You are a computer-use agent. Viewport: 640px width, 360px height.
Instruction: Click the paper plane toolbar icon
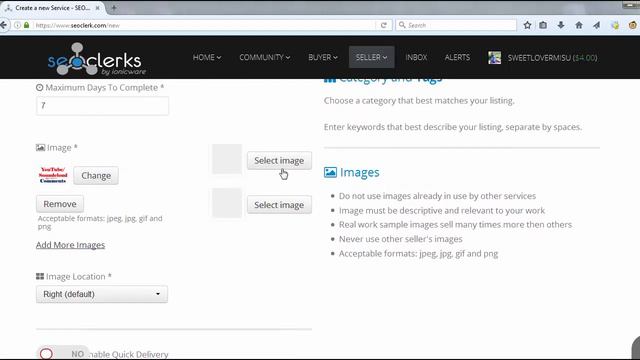(597, 25)
